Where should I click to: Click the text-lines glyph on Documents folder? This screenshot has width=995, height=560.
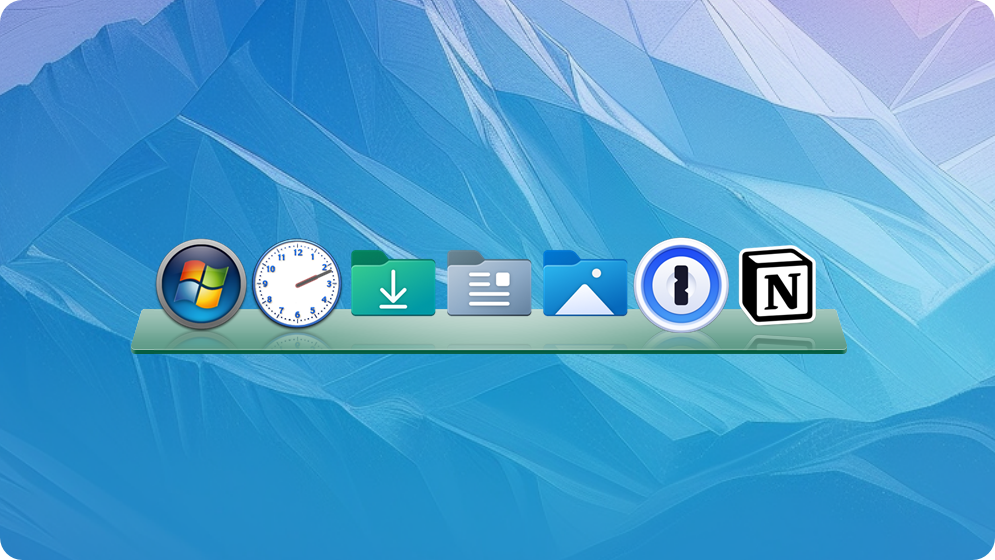[489, 290]
